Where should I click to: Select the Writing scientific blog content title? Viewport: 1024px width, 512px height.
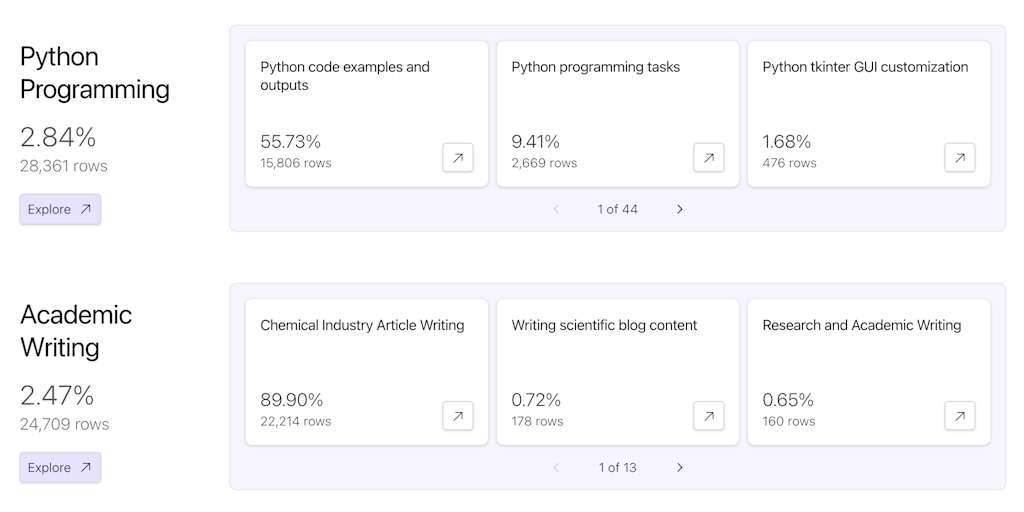pyautogui.click(x=604, y=325)
